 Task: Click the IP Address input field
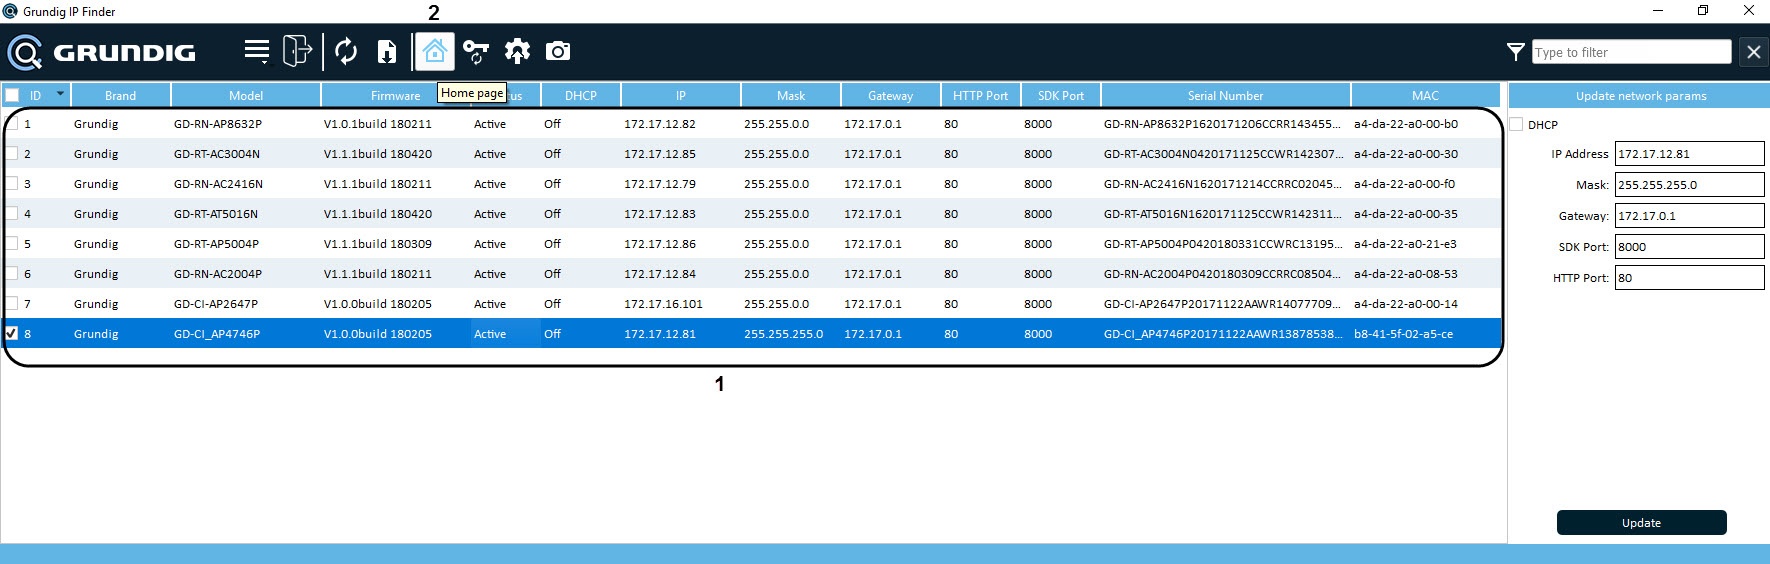pos(1689,154)
